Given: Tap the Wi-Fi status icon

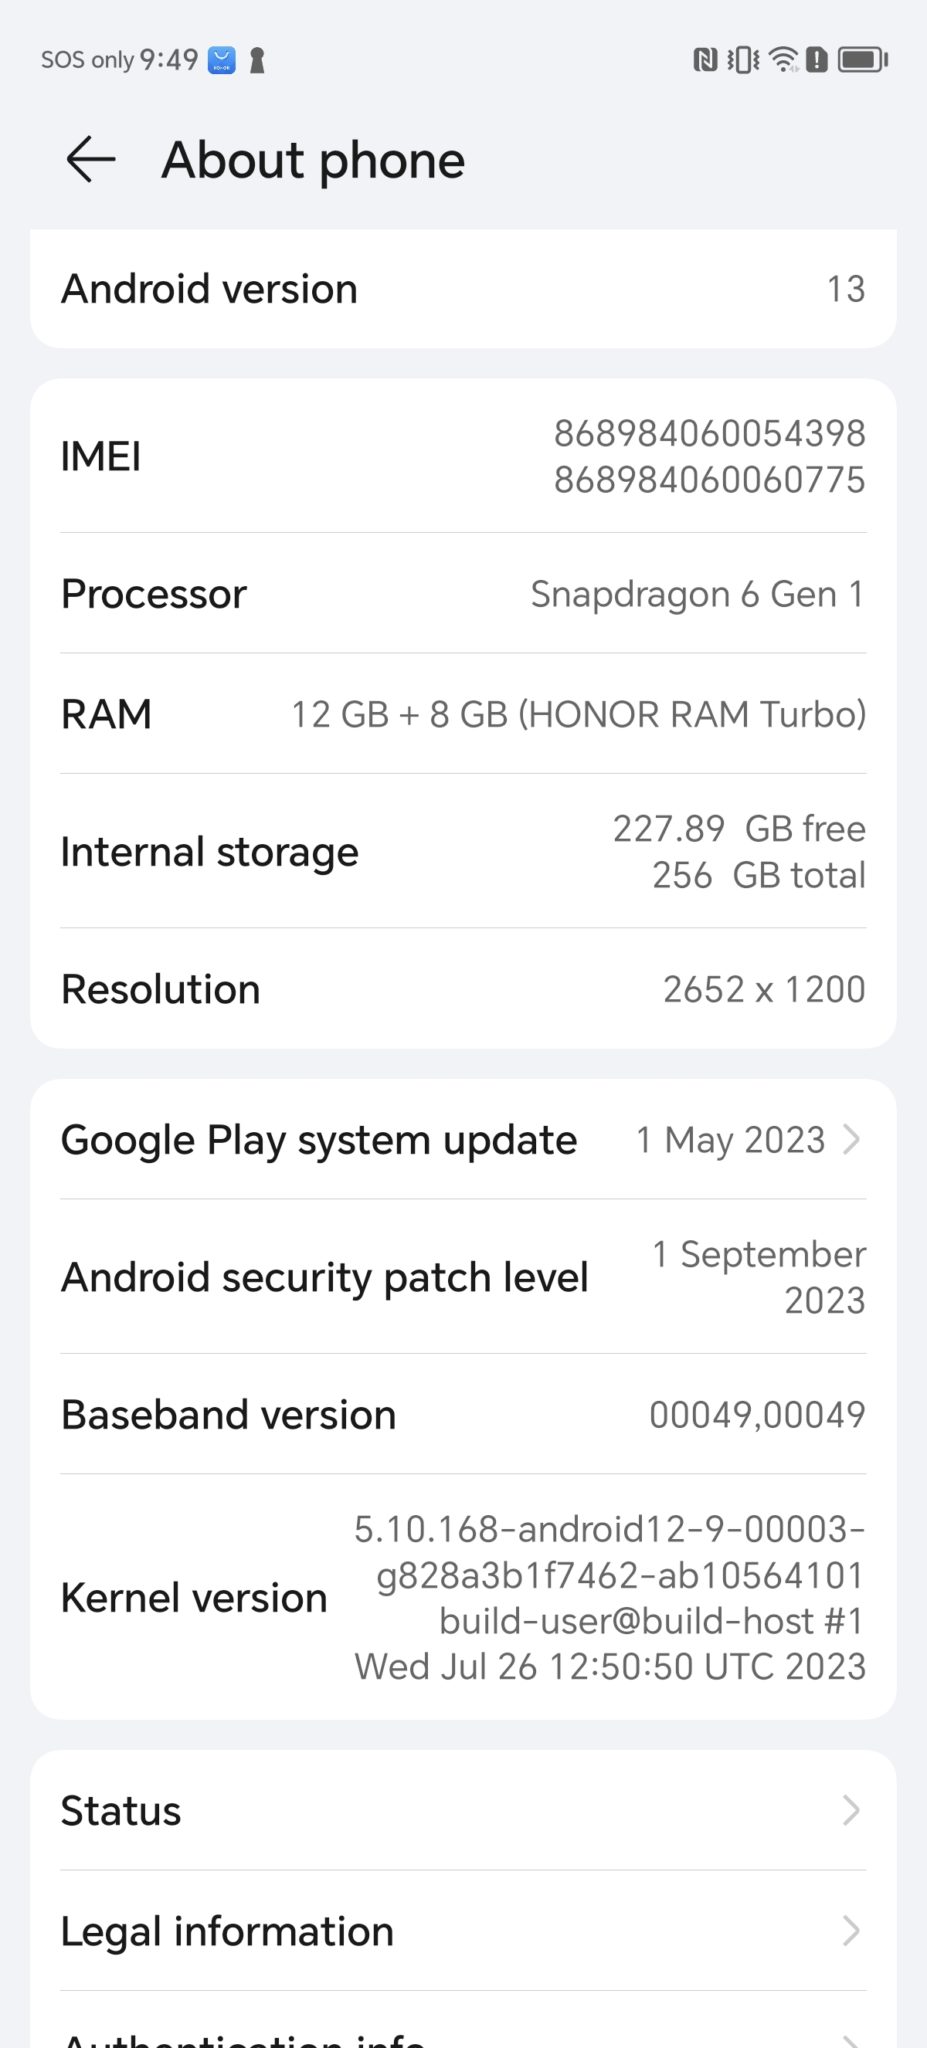Looking at the screenshot, I should tap(784, 60).
